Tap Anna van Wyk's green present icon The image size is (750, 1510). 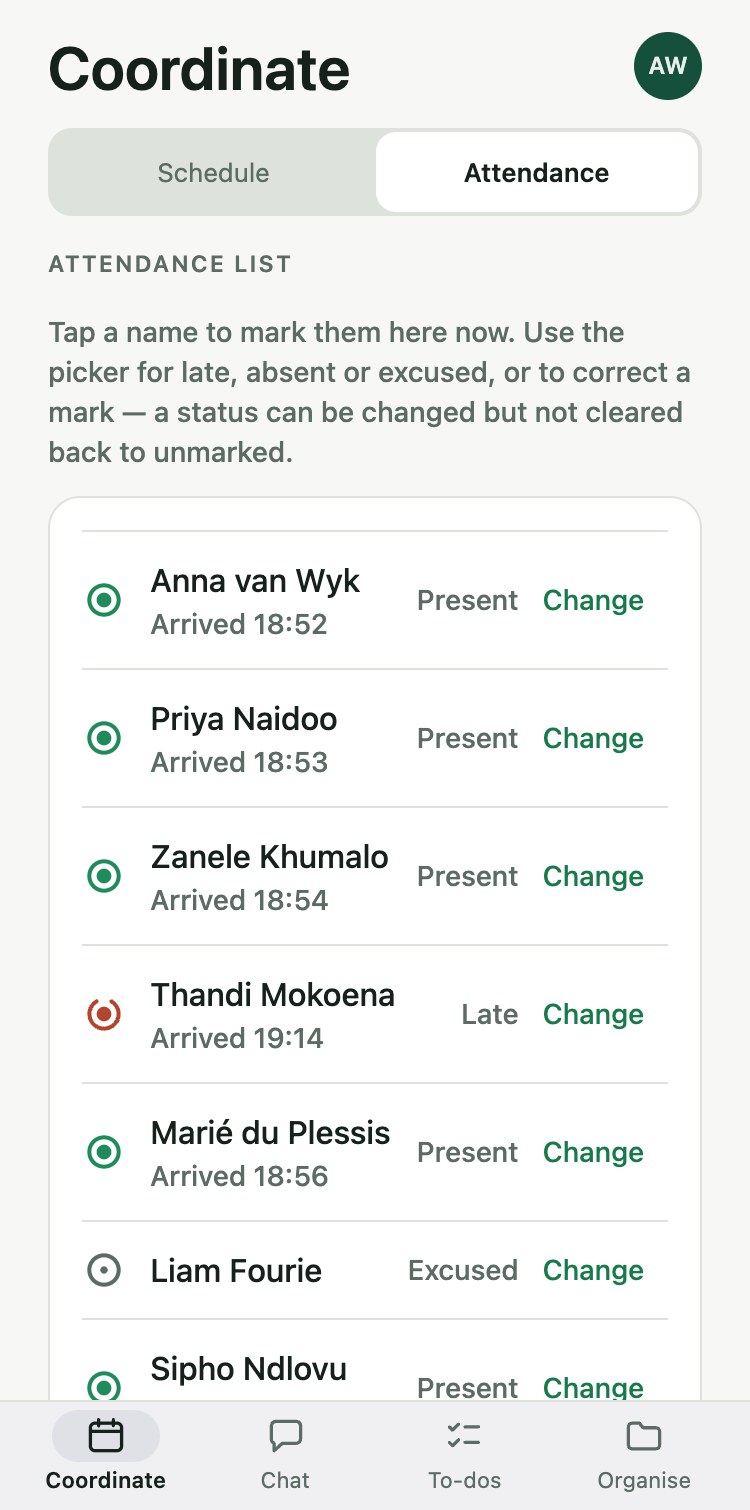click(104, 601)
